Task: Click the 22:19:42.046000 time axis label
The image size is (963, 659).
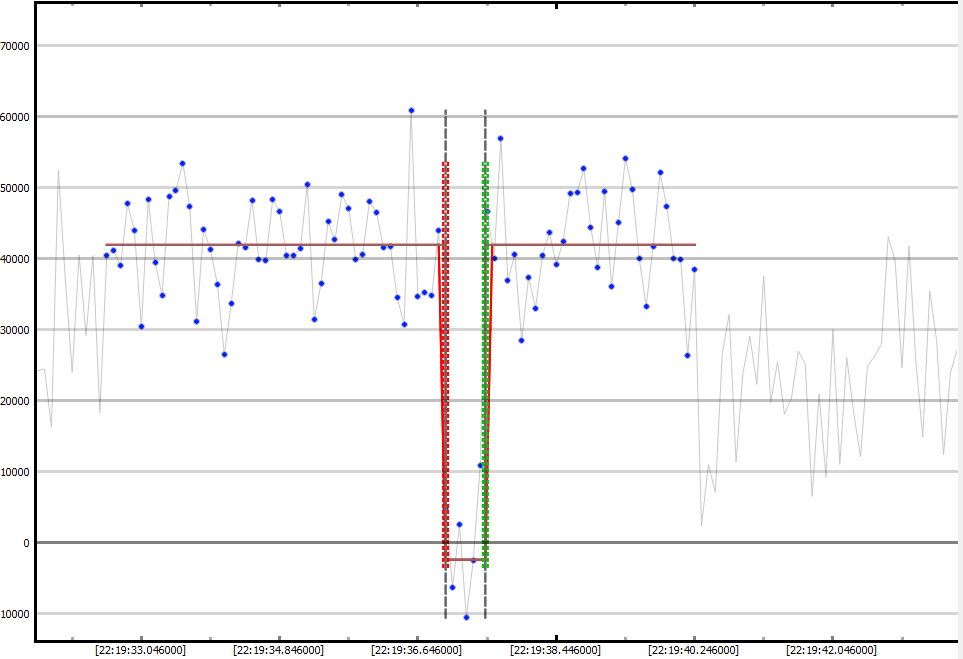Action: tap(832, 650)
